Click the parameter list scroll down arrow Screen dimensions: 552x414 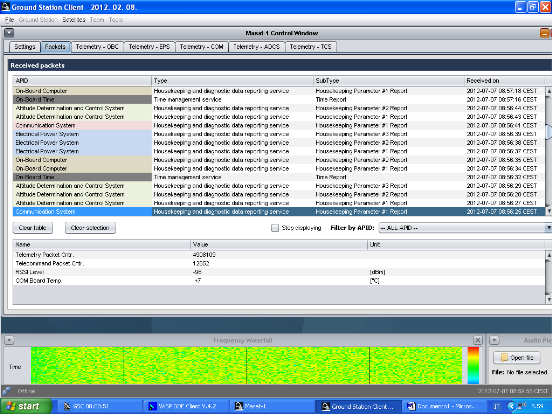(548, 299)
